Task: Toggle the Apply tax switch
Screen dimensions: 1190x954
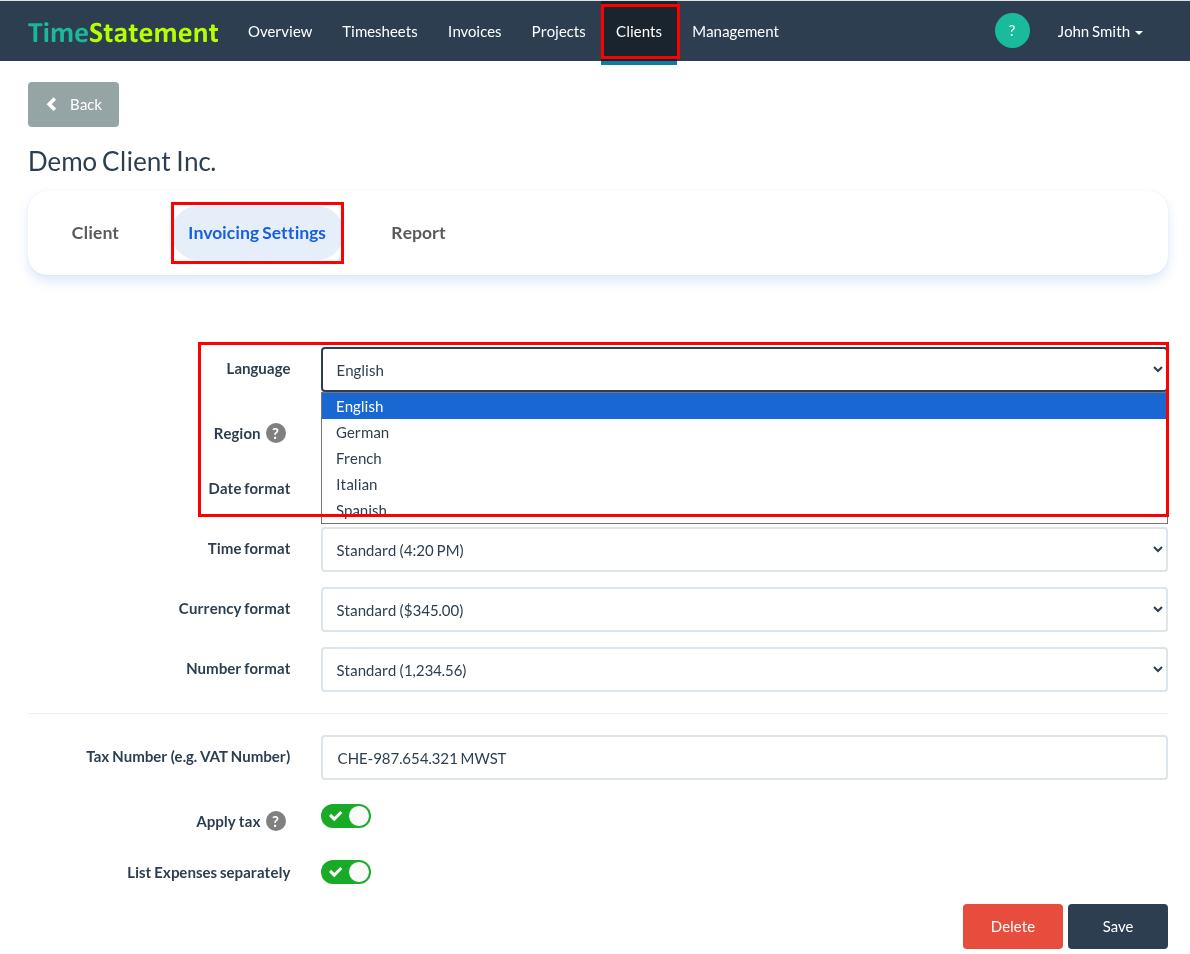Action: click(x=346, y=816)
